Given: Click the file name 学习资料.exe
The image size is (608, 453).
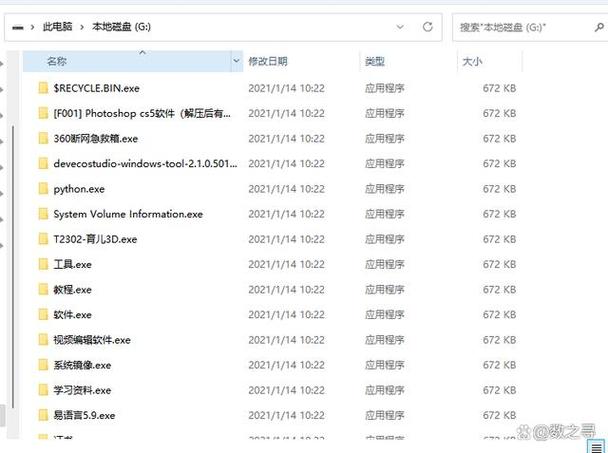Looking at the screenshot, I should 82,390.
